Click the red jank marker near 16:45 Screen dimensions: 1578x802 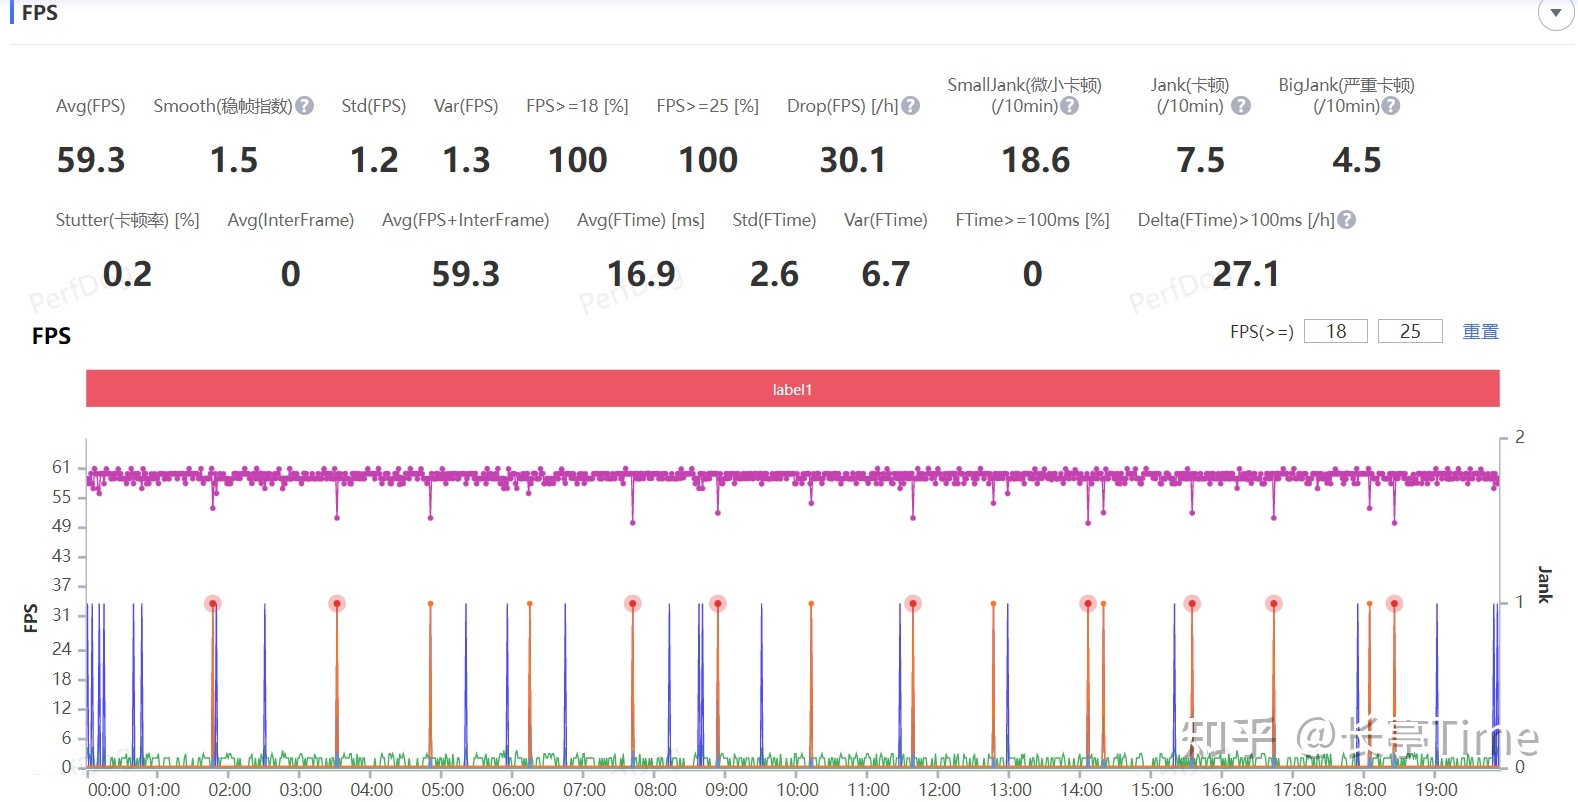1273,604
